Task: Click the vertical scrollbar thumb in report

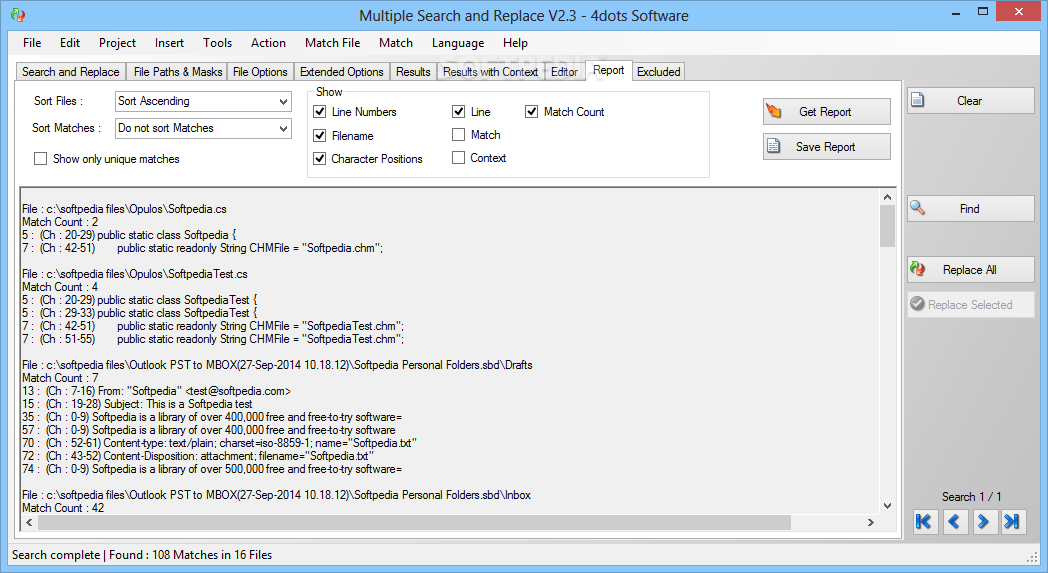Action: (x=887, y=226)
